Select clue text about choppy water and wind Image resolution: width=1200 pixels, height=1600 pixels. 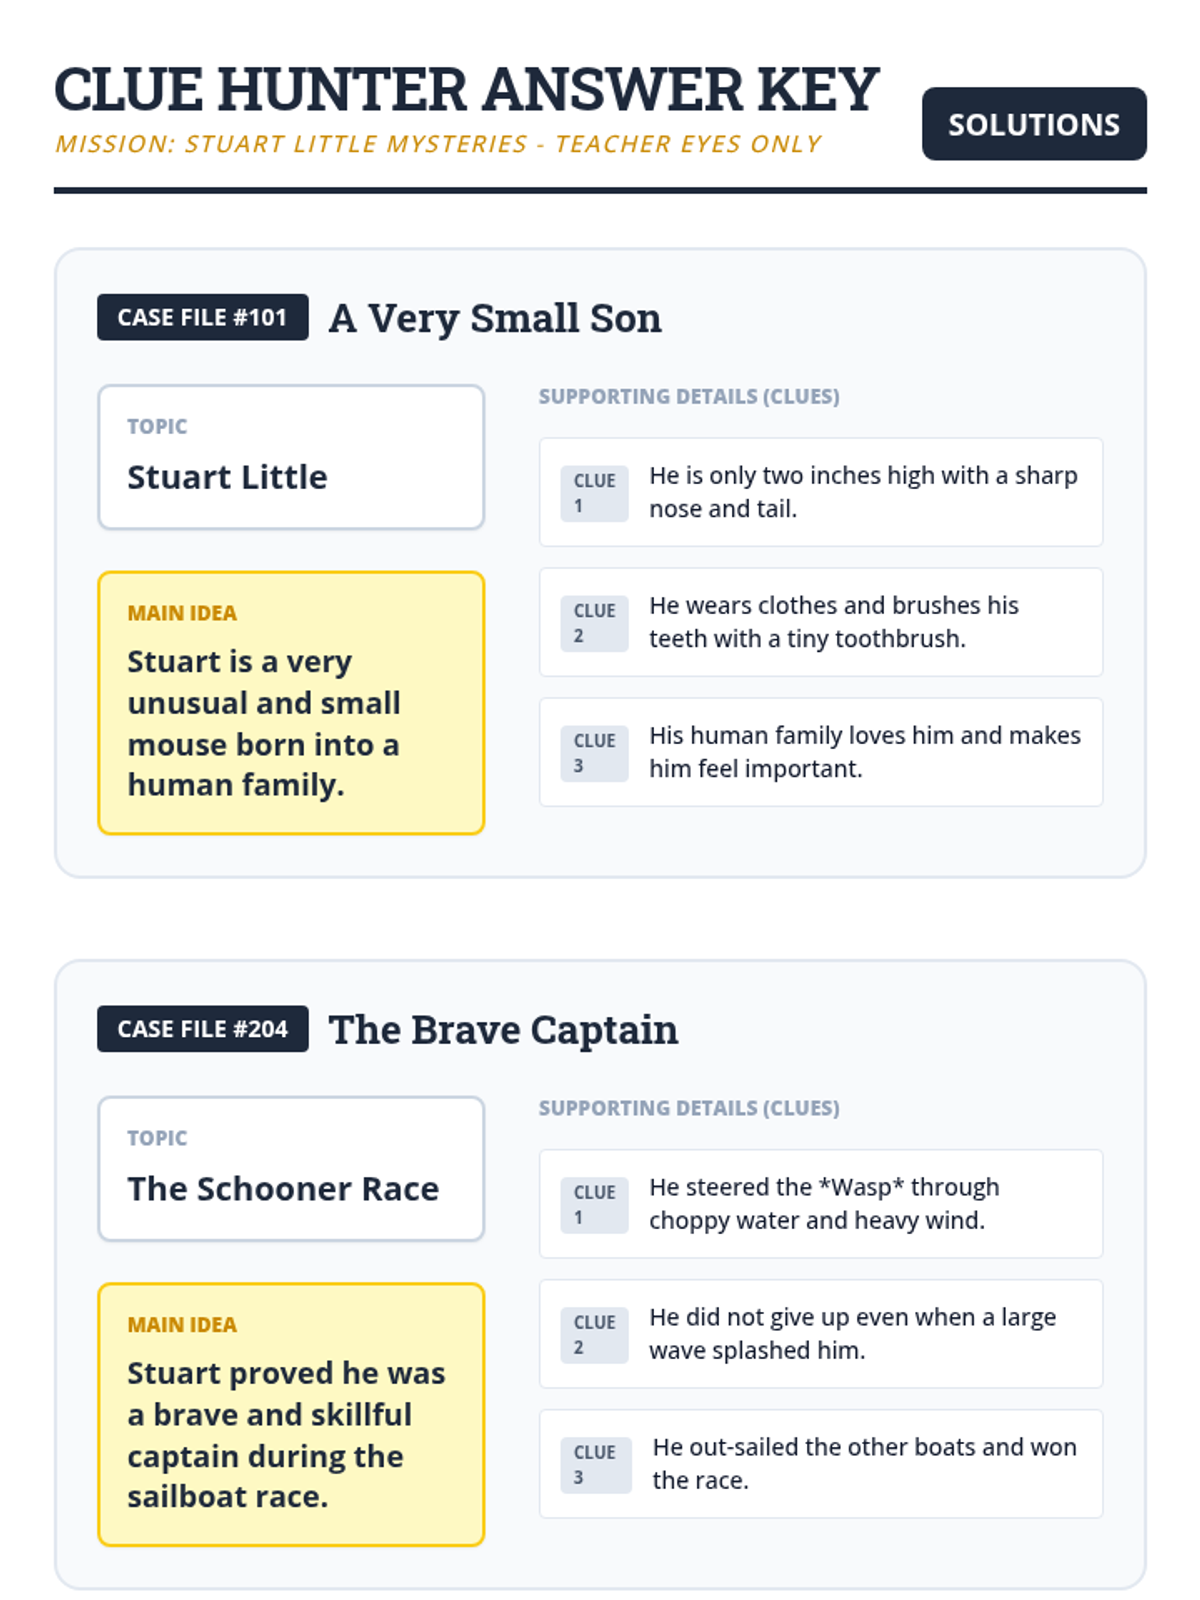click(x=825, y=1204)
